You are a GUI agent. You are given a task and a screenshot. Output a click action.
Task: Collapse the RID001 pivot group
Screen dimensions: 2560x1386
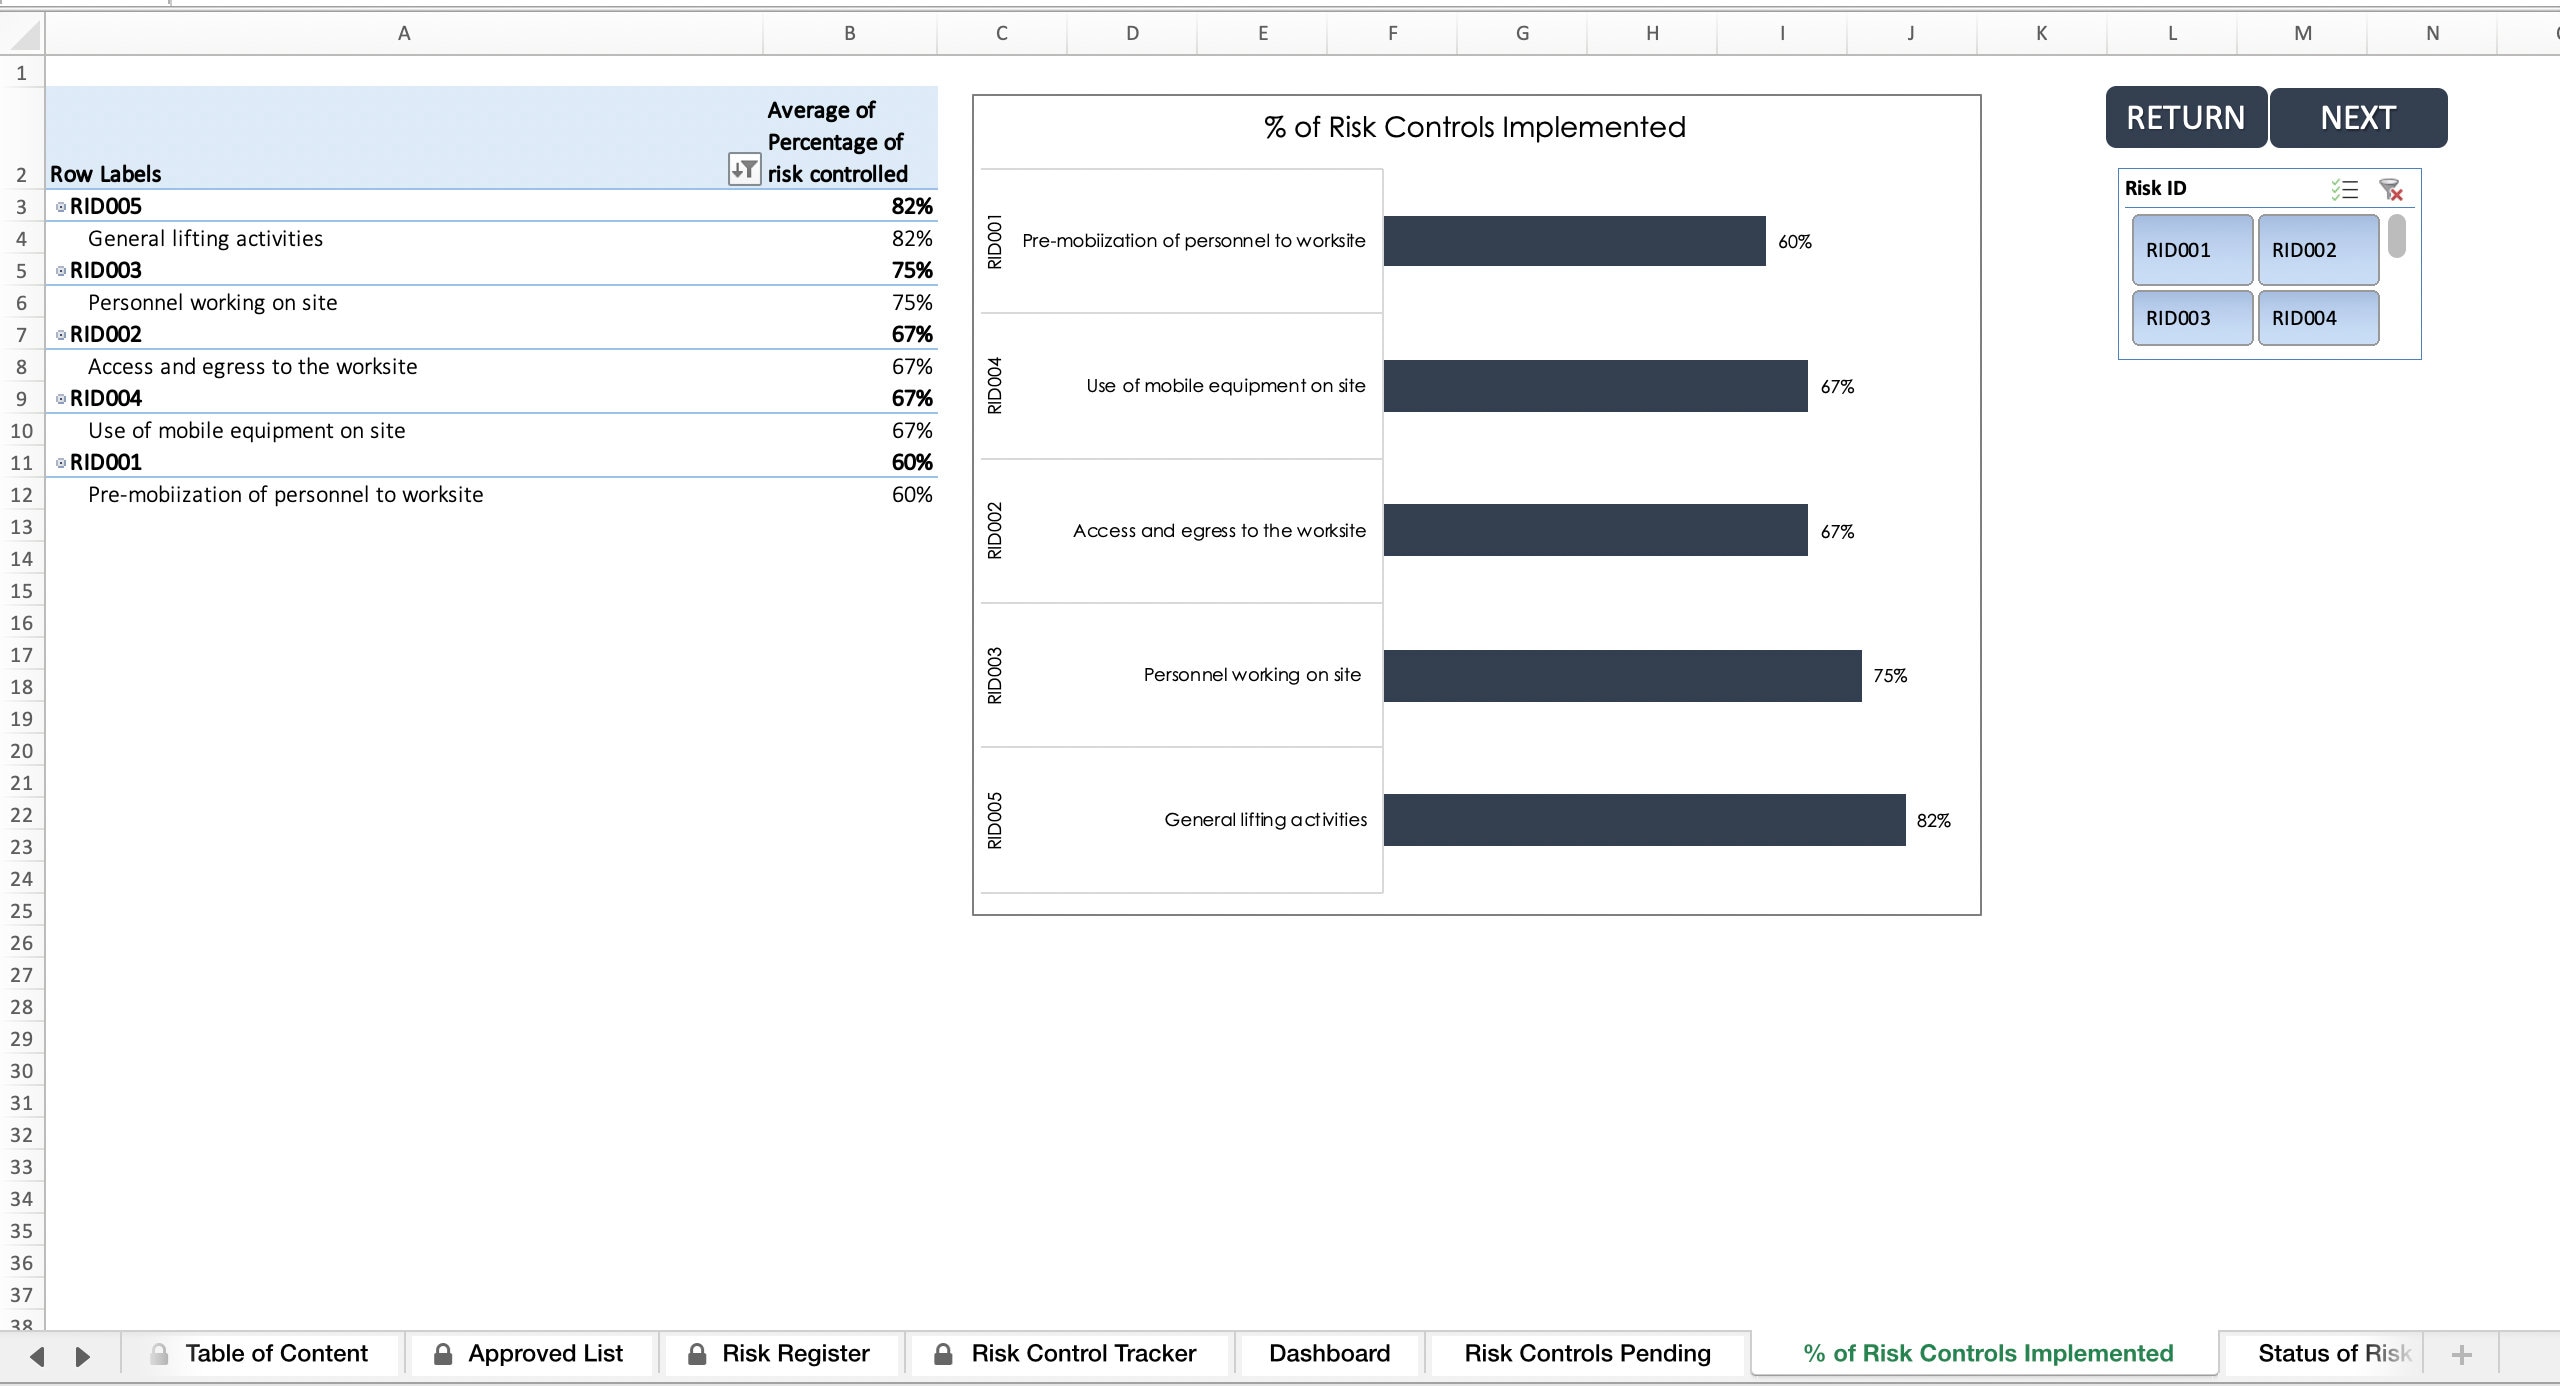point(59,462)
